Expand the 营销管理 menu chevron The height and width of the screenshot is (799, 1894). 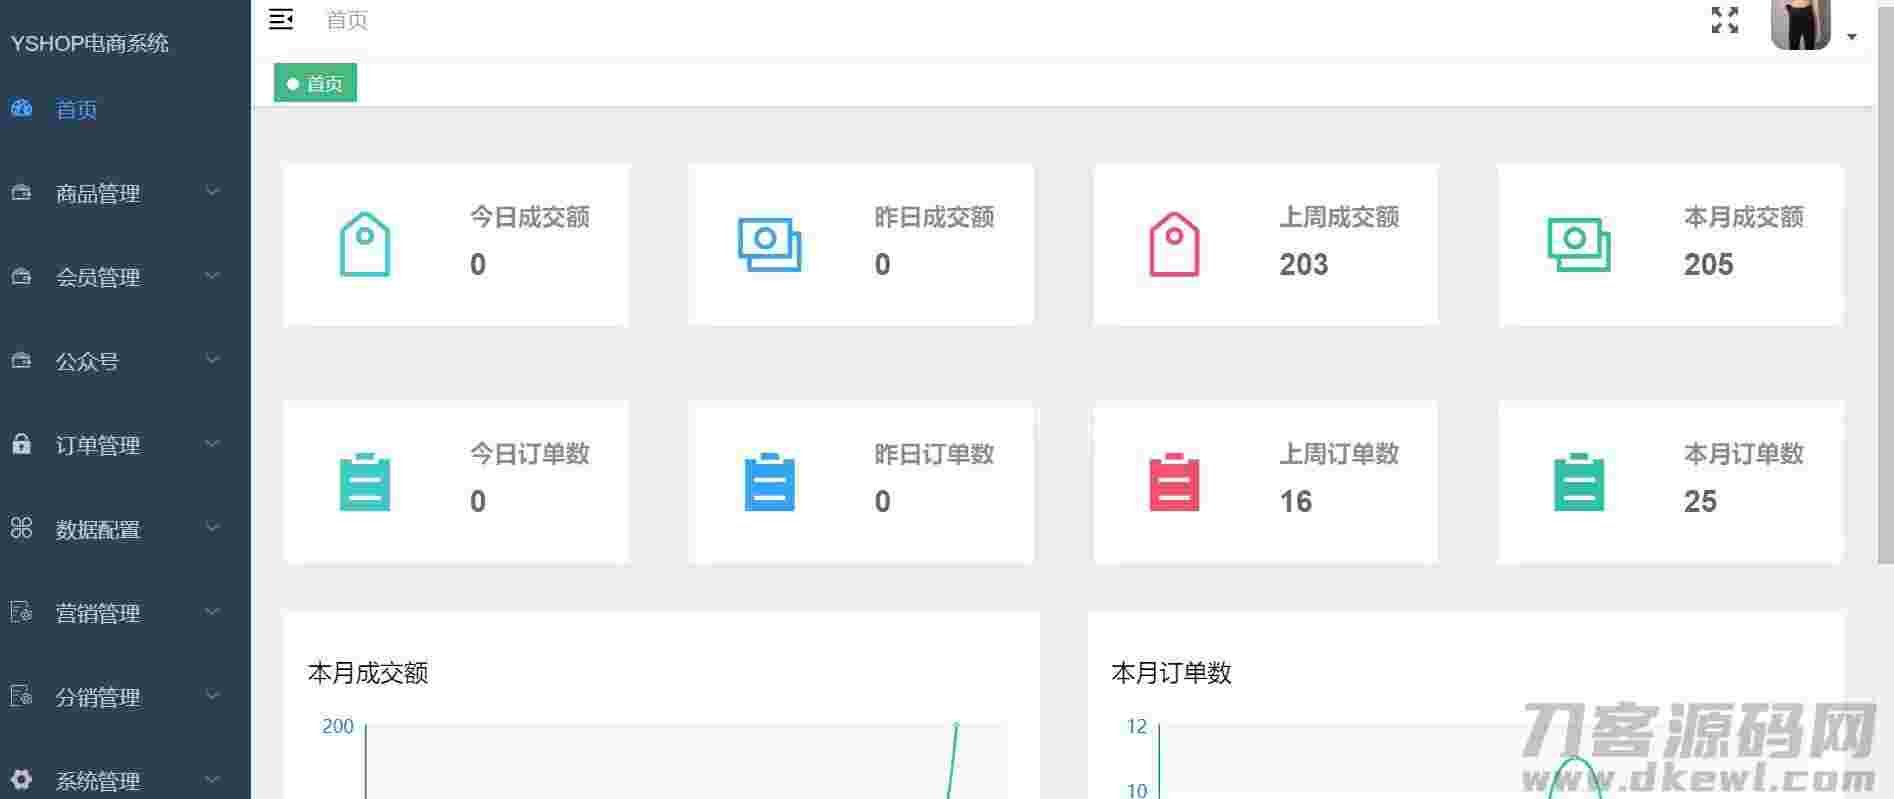tap(212, 611)
